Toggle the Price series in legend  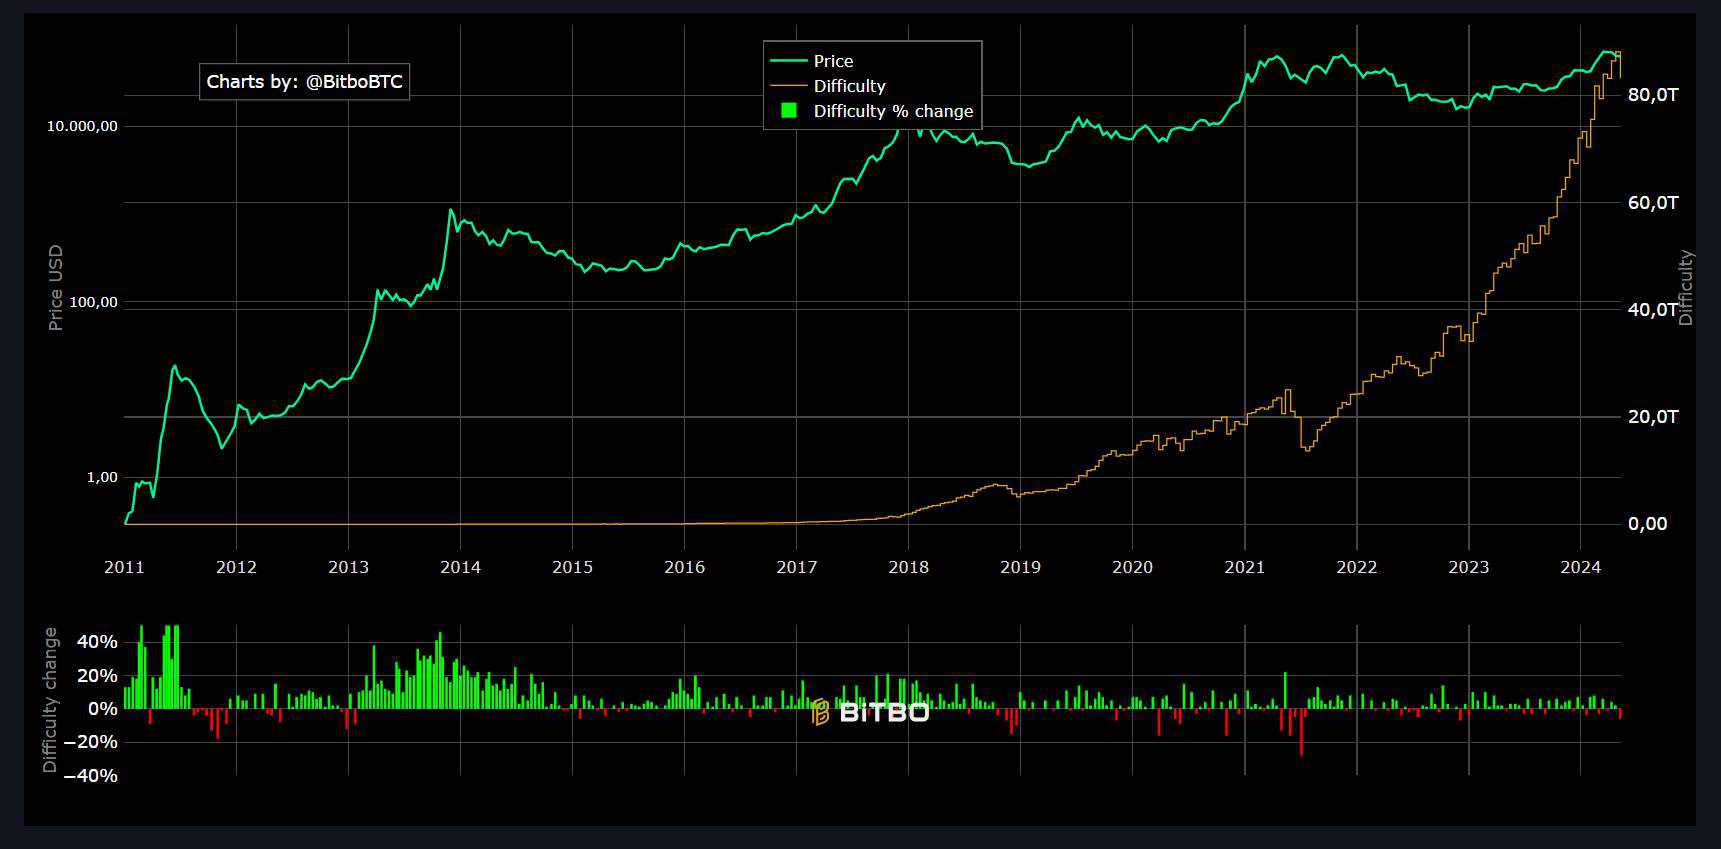tap(833, 61)
